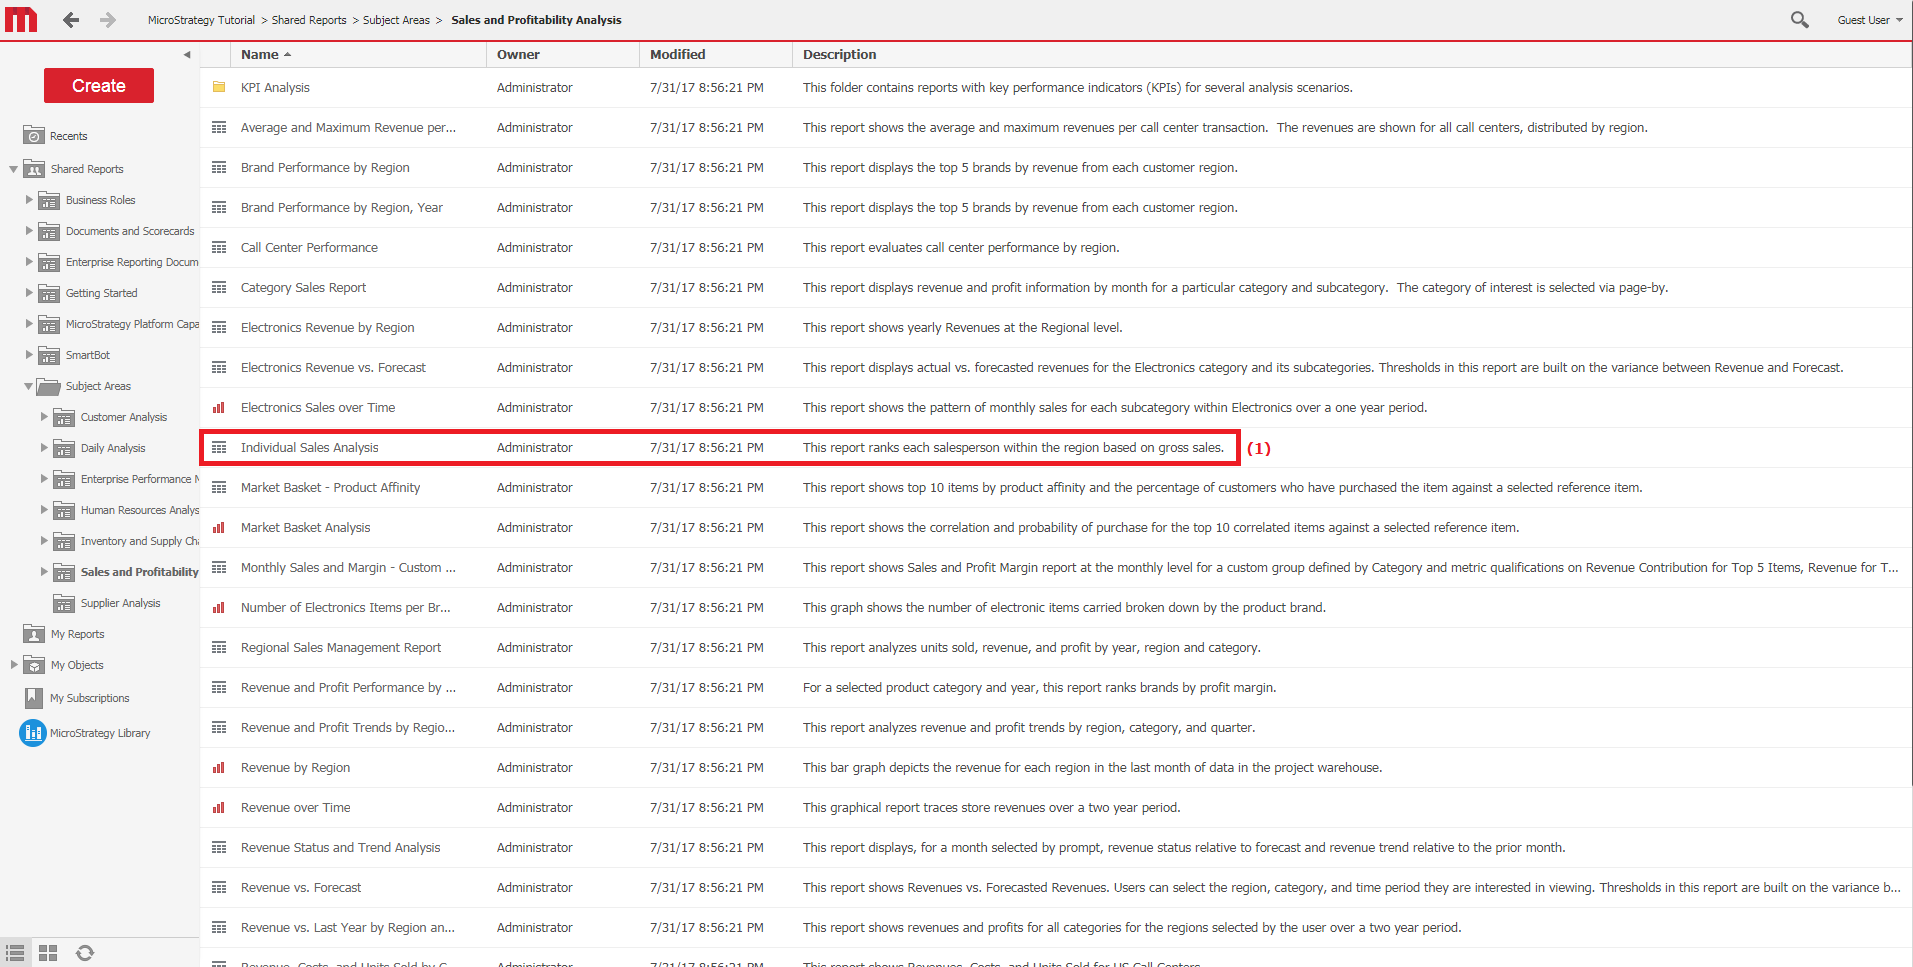Open My Reports in sidebar
The image size is (1913, 967).
pos(77,634)
